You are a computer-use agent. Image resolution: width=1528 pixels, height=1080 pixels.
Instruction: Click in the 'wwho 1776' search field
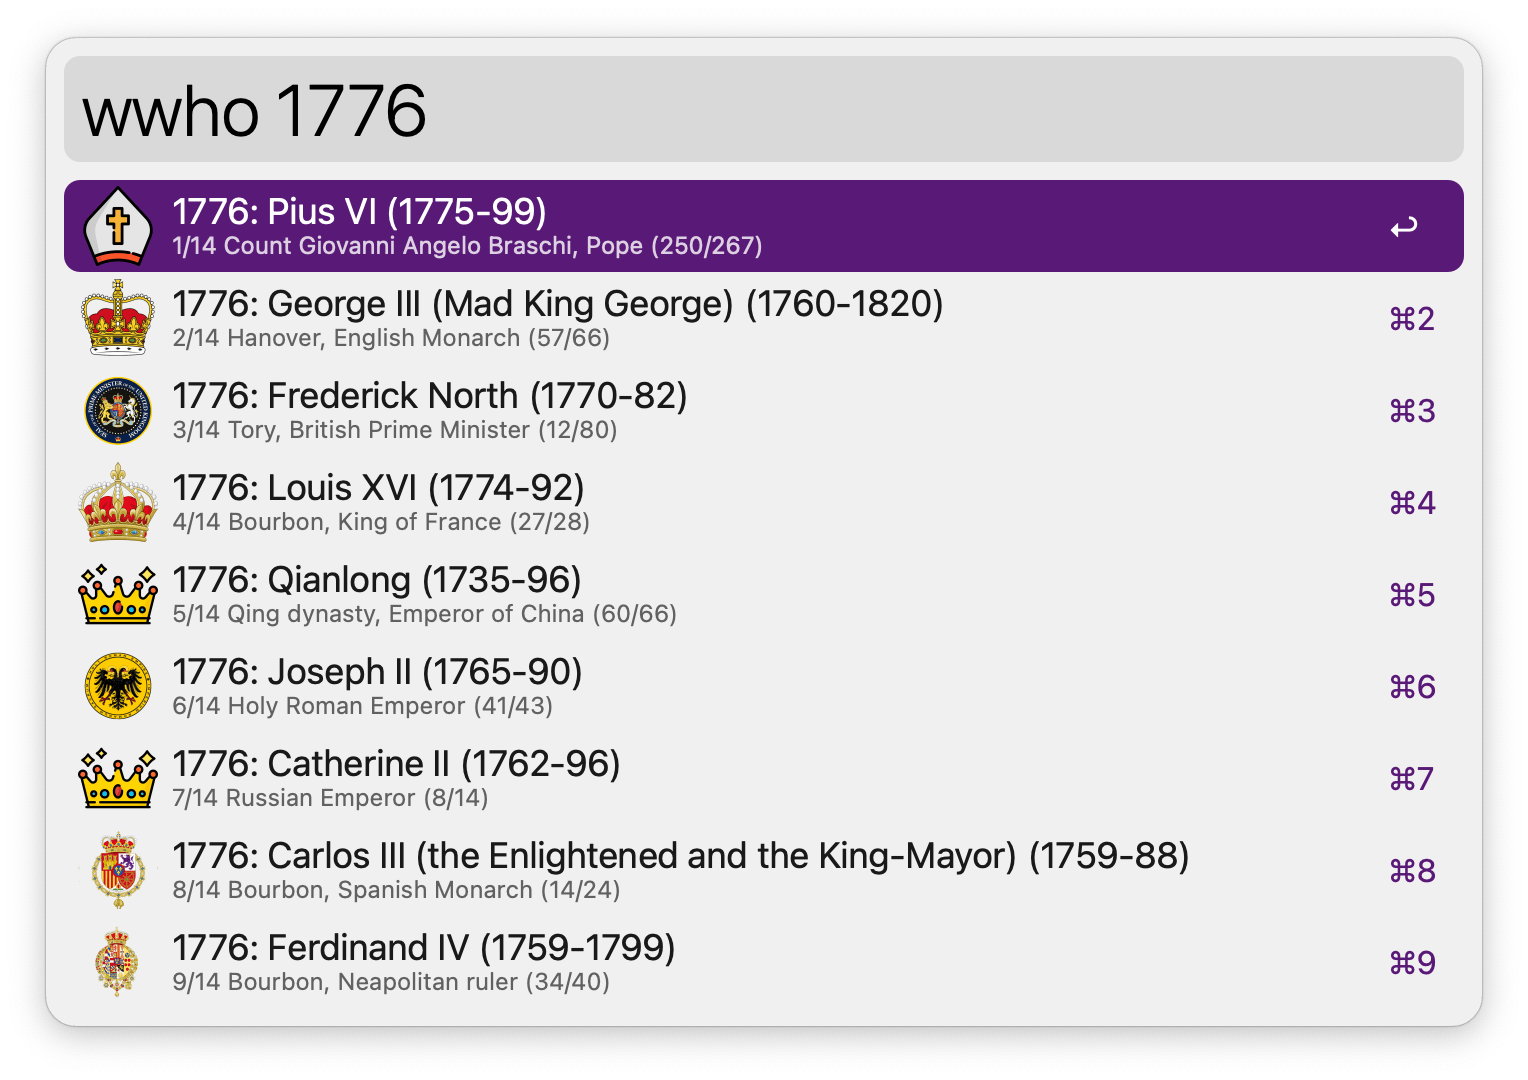point(764,109)
